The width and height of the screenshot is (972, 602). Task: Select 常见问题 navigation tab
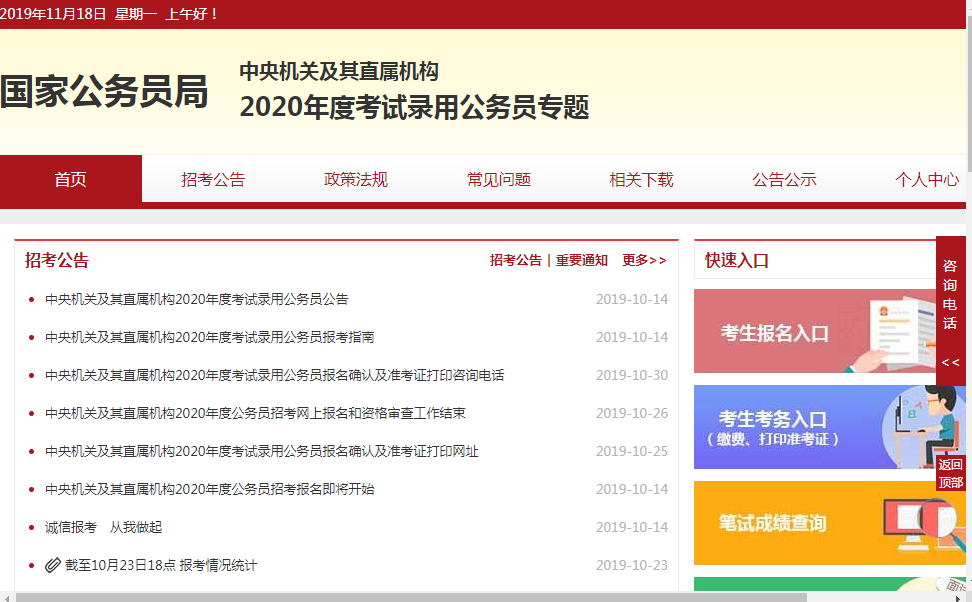[x=499, y=180]
